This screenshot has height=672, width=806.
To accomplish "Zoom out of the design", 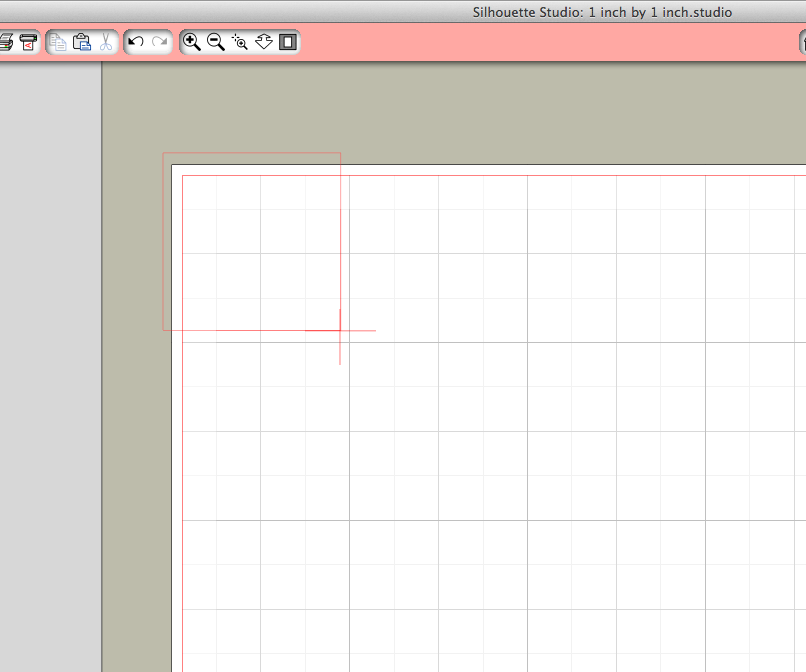I will (x=216, y=42).
